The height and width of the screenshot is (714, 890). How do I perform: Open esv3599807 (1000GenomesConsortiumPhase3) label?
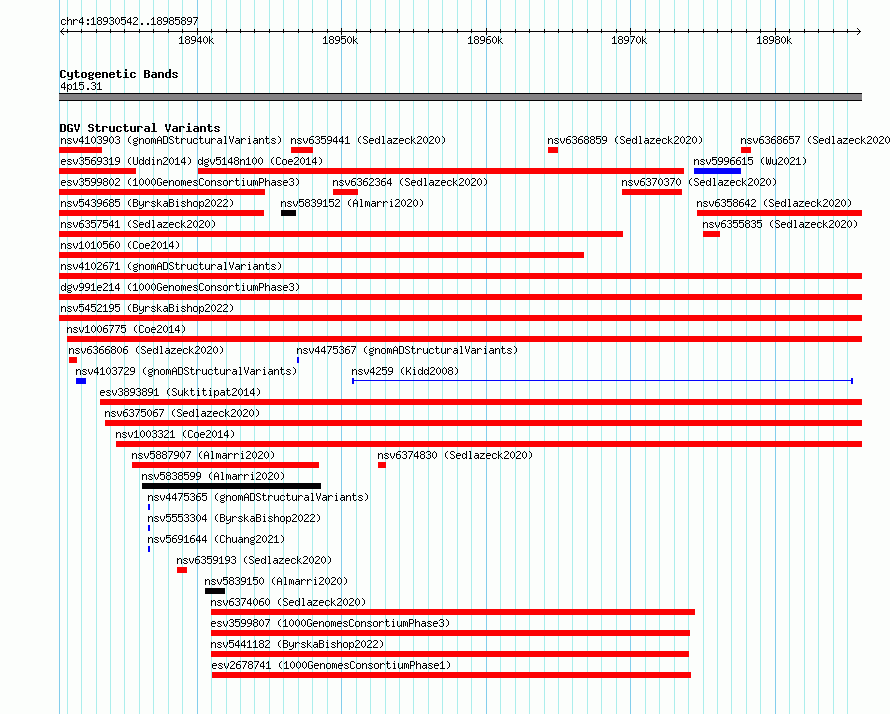330,623
